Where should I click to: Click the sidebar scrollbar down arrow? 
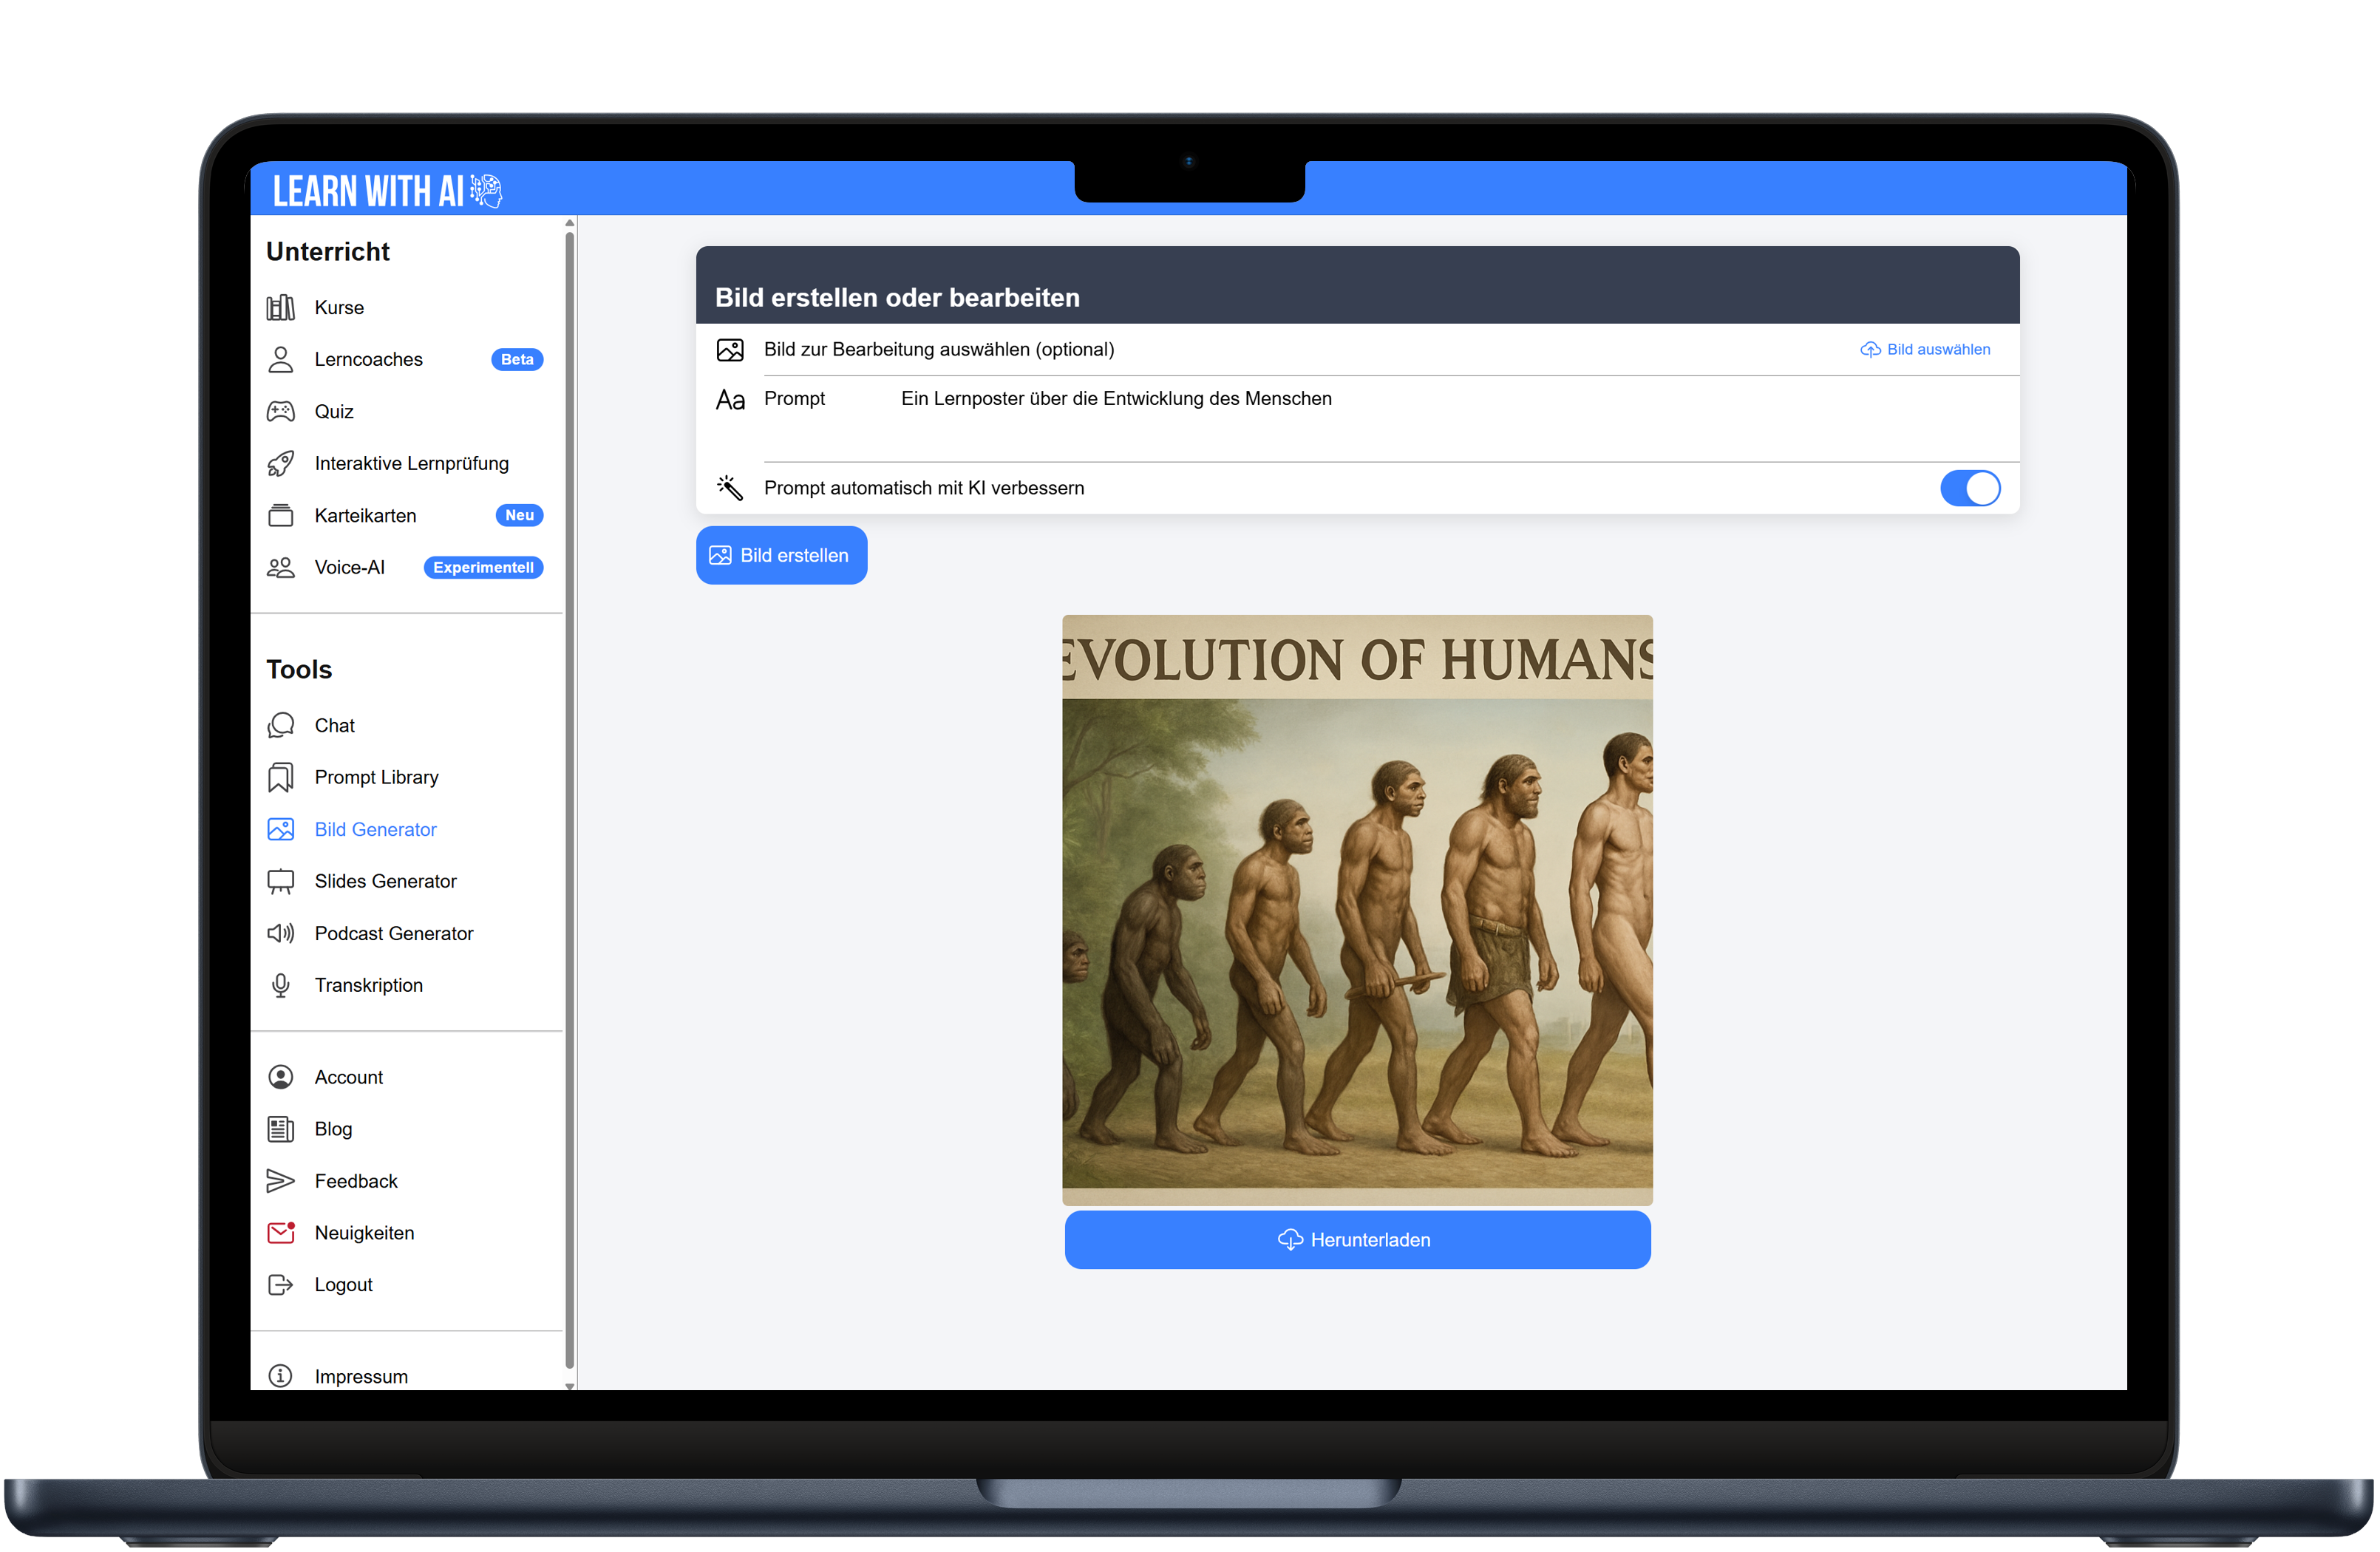[570, 1387]
